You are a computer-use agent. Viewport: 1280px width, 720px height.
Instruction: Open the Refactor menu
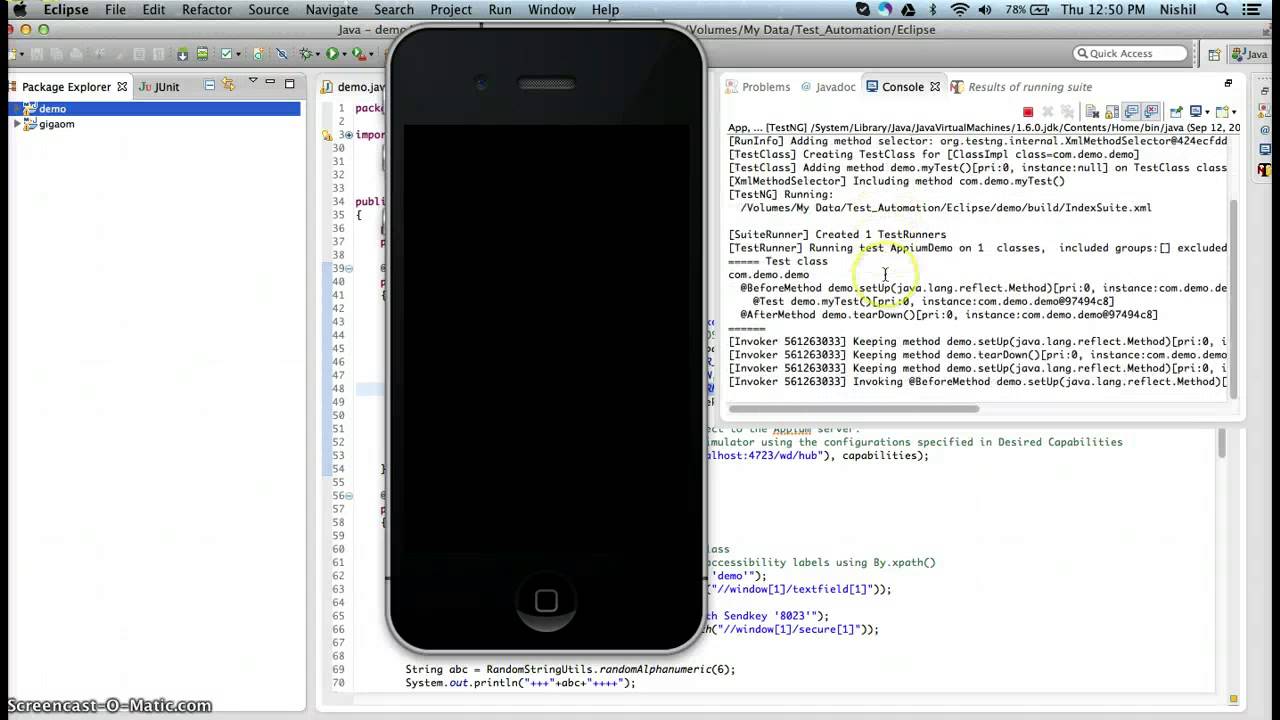tap(207, 10)
